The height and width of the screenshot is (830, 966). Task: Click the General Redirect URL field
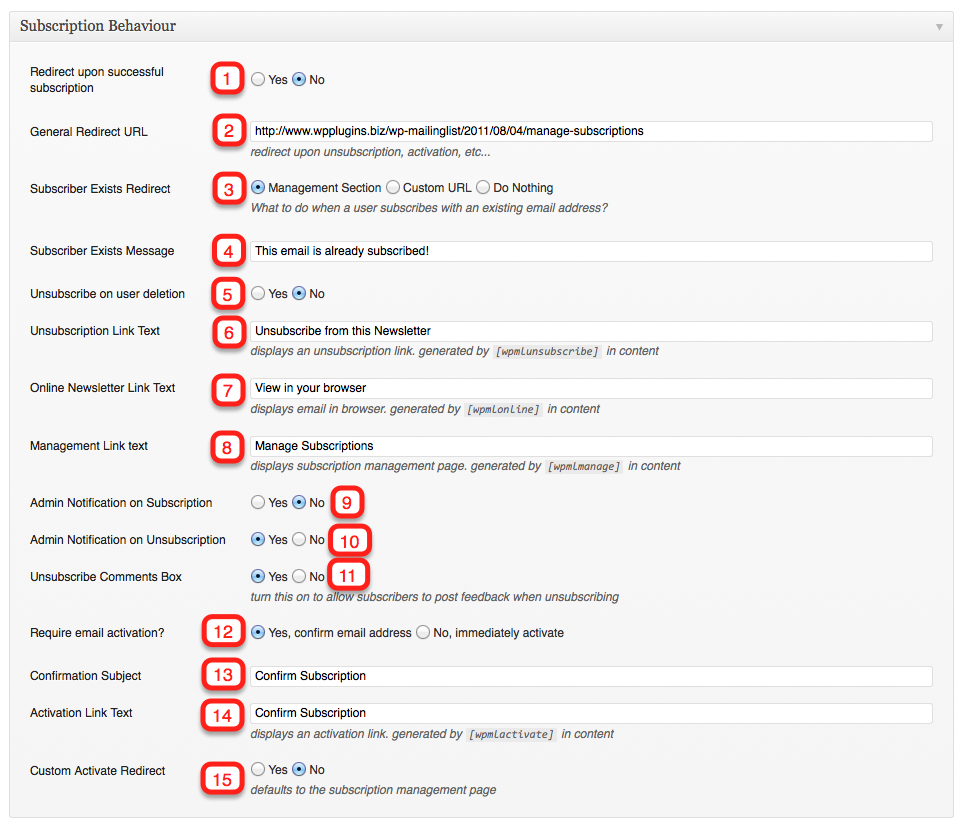pos(591,131)
